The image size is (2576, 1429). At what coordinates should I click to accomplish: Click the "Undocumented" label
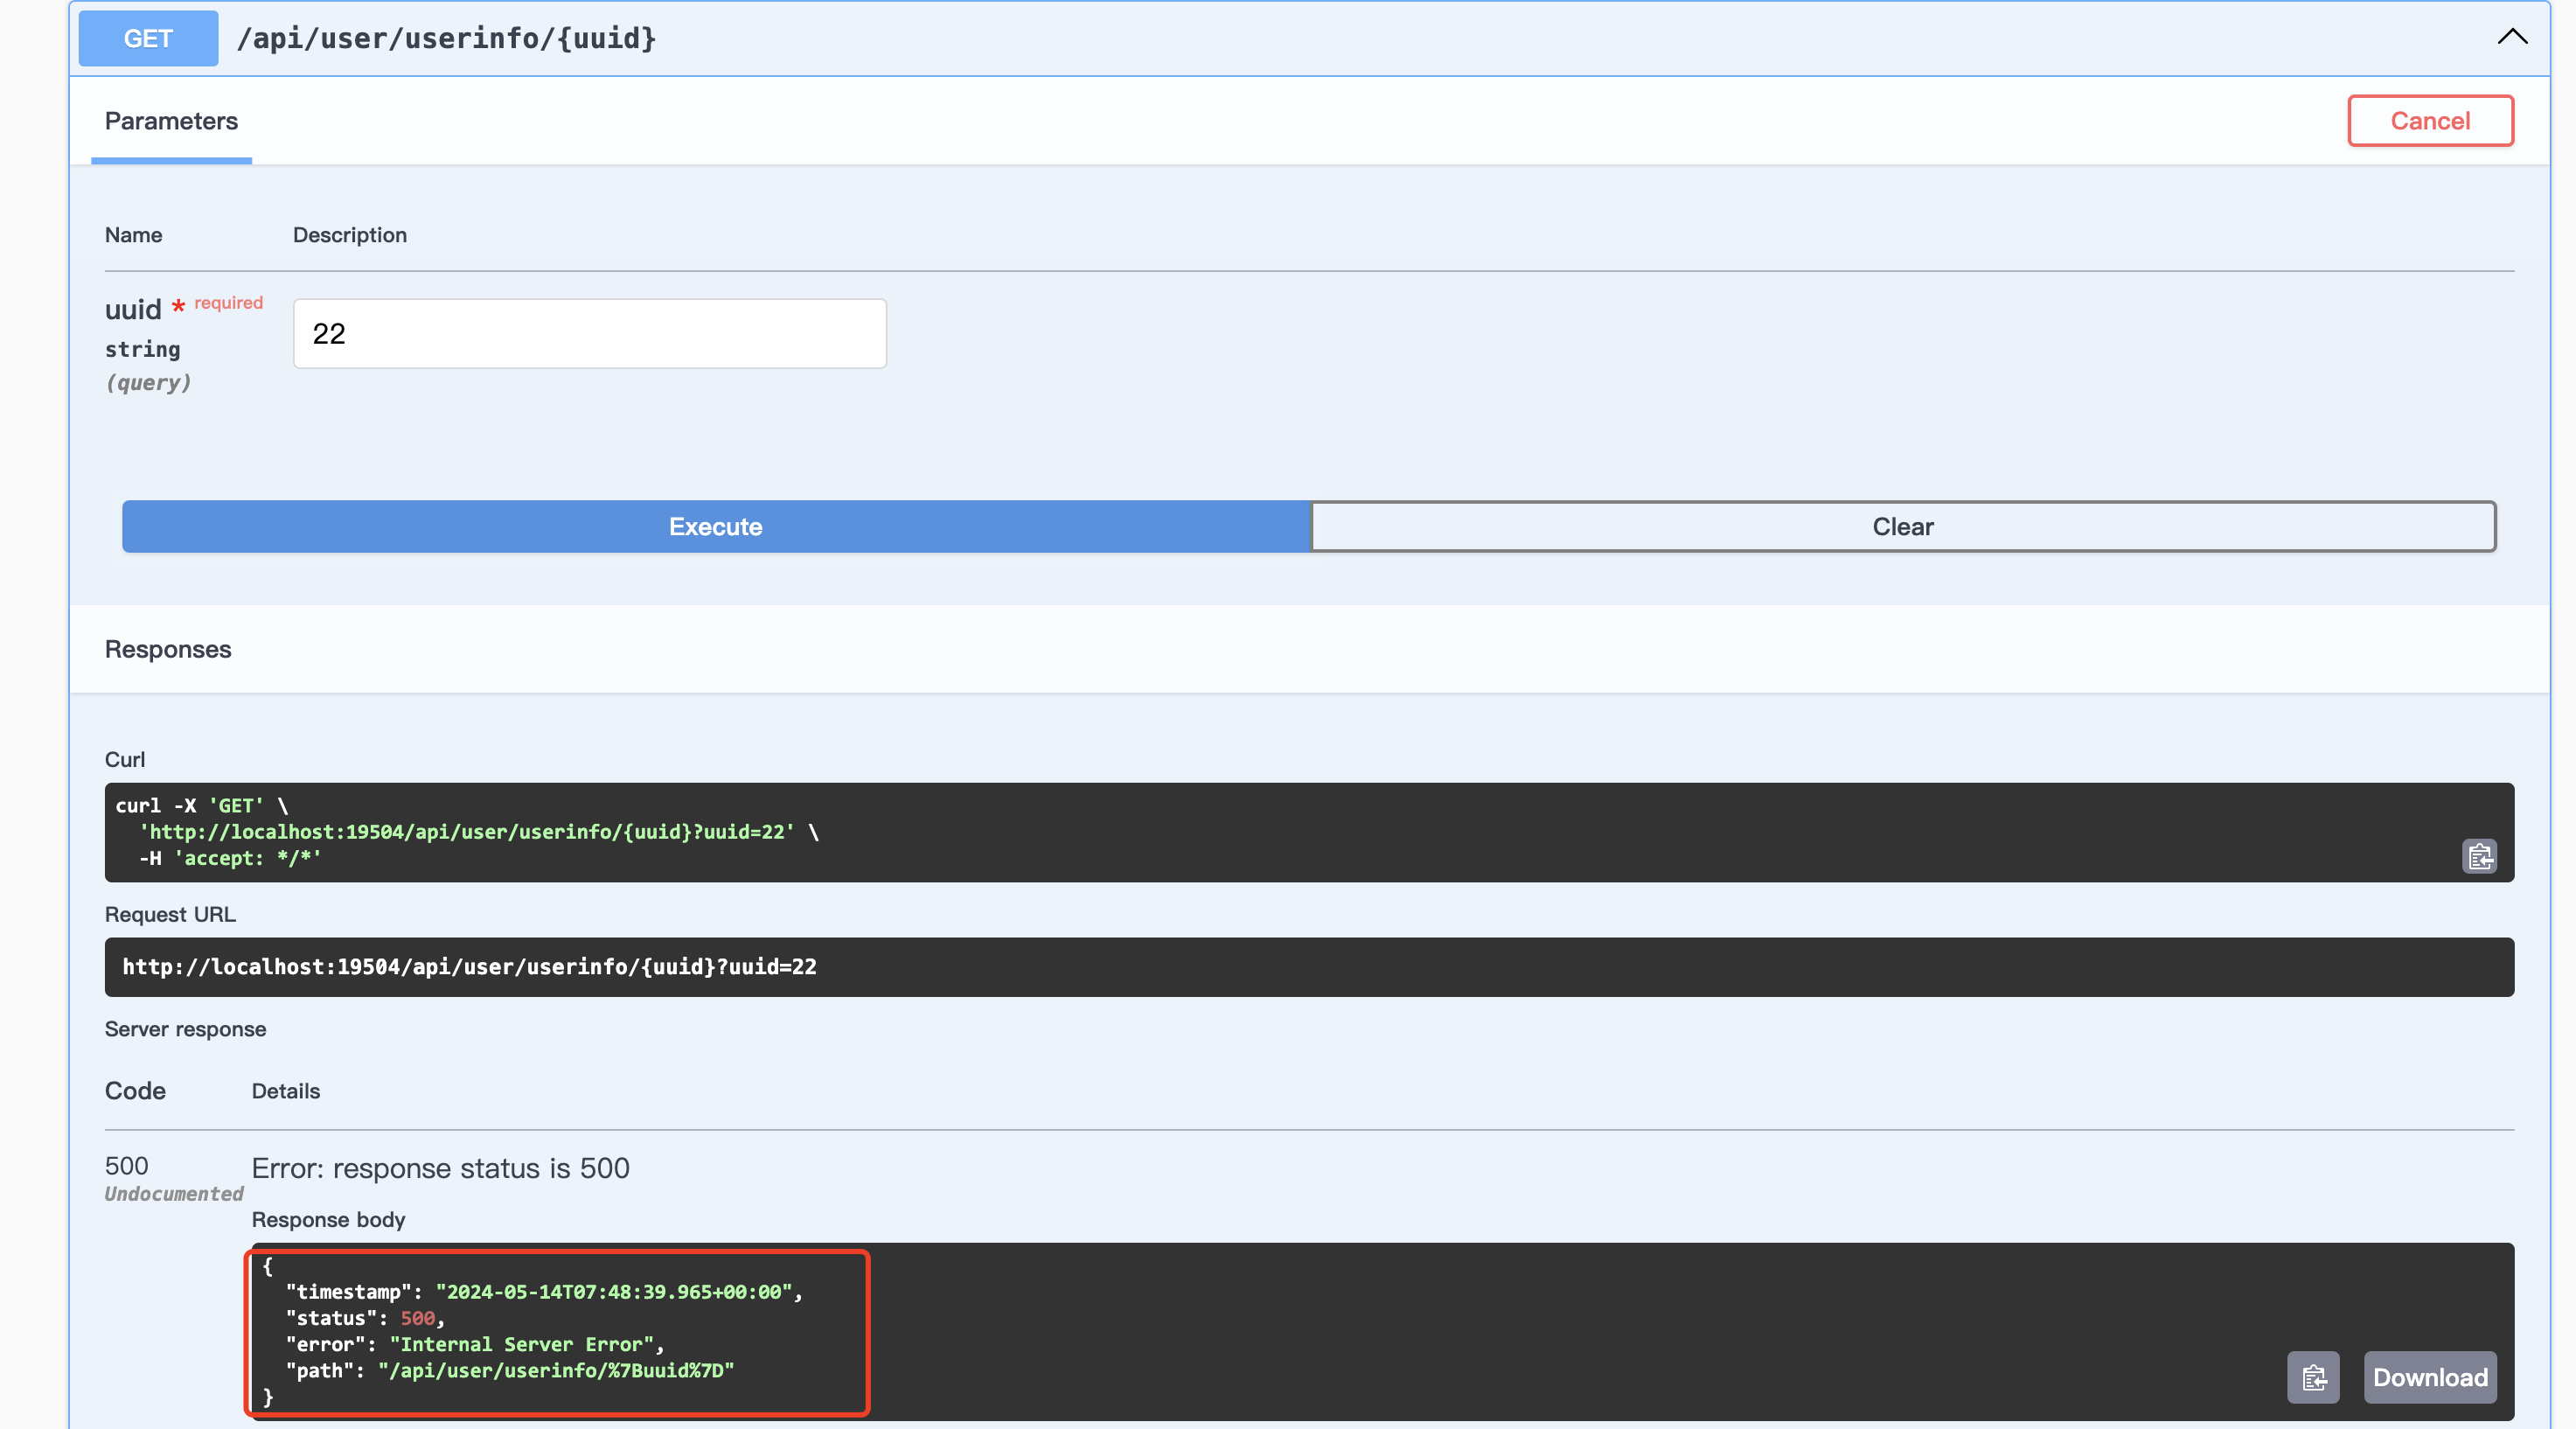pos(174,1194)
